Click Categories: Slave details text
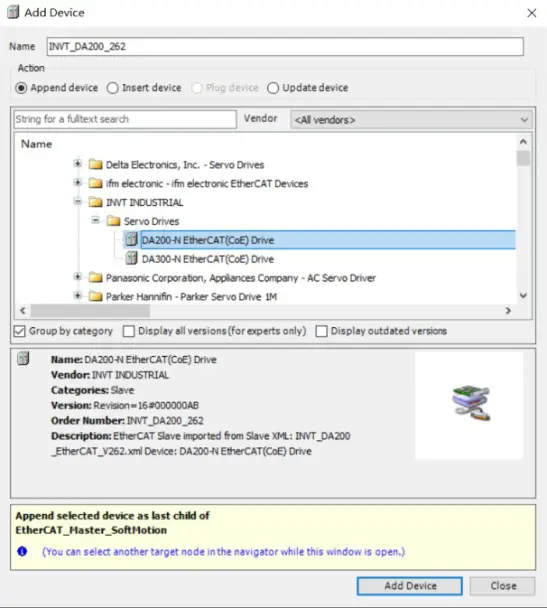Viewport: 547px width, 608px height. [92, 390]
